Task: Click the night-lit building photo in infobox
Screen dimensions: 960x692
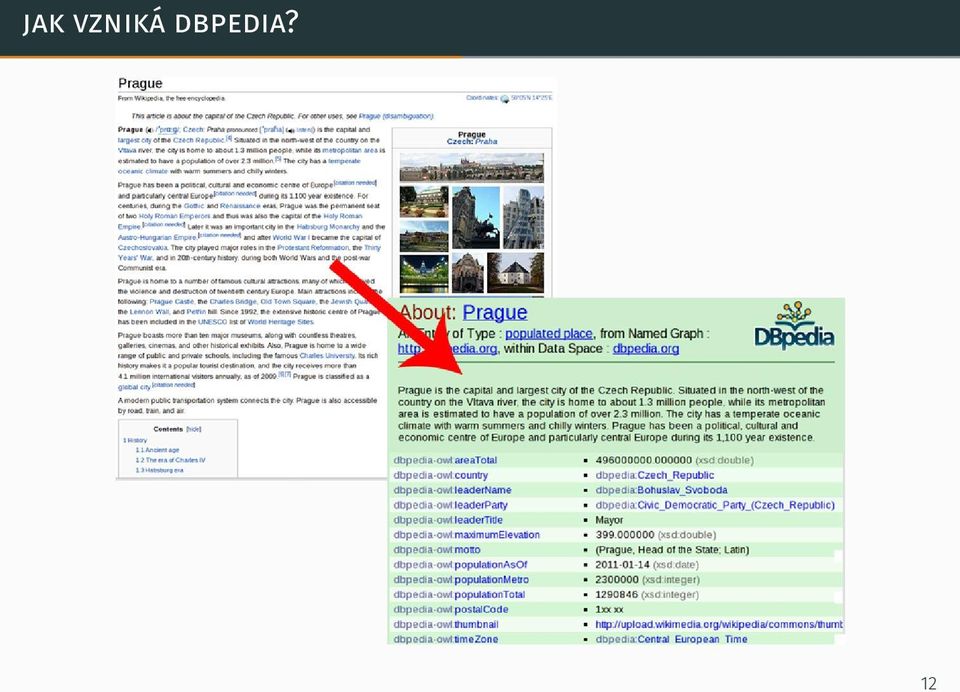Action: 424,273
